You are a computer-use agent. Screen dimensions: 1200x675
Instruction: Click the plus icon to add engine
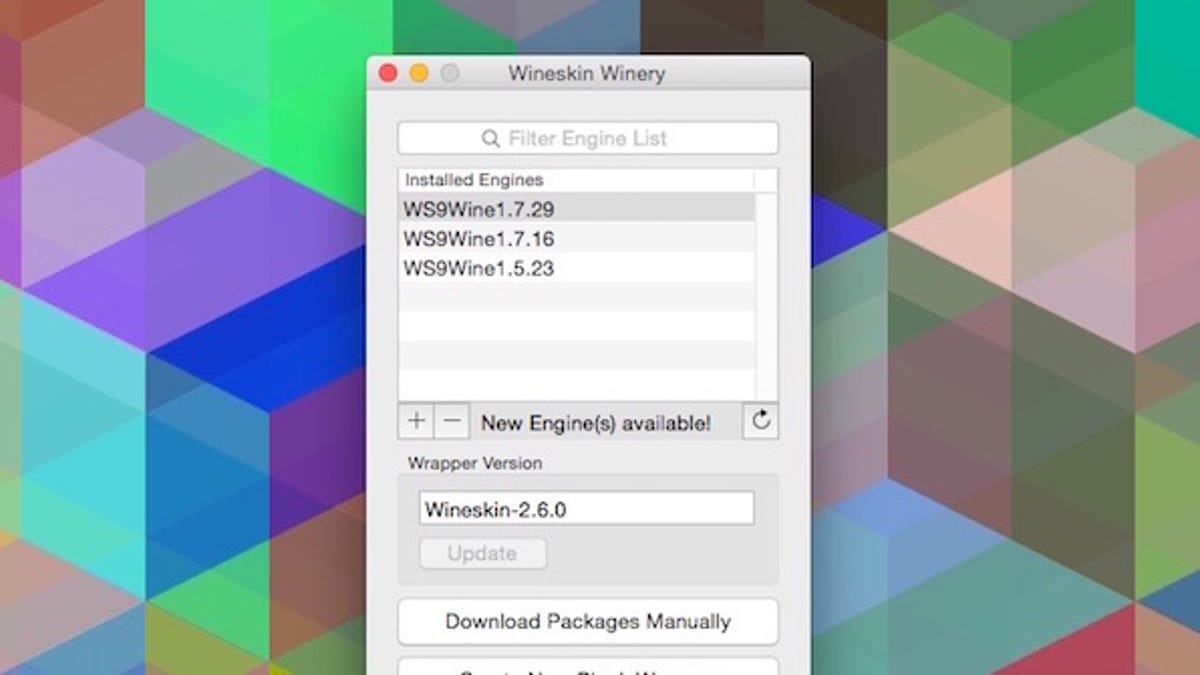pyautogui.click(x=416, y=421)
